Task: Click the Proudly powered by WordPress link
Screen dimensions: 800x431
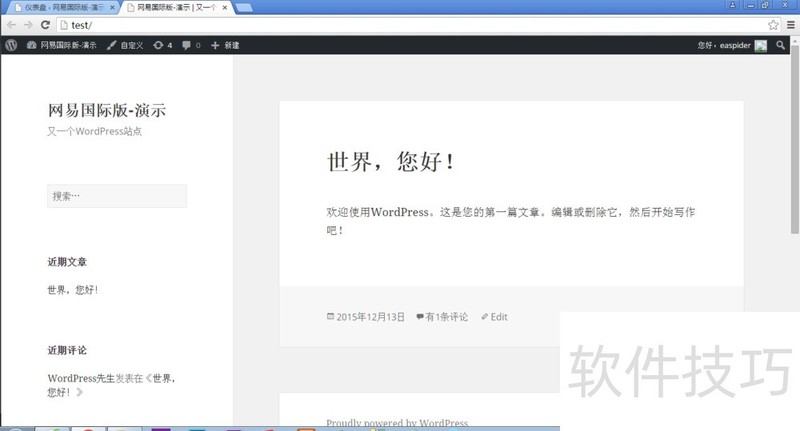Action: pos(397,422)
